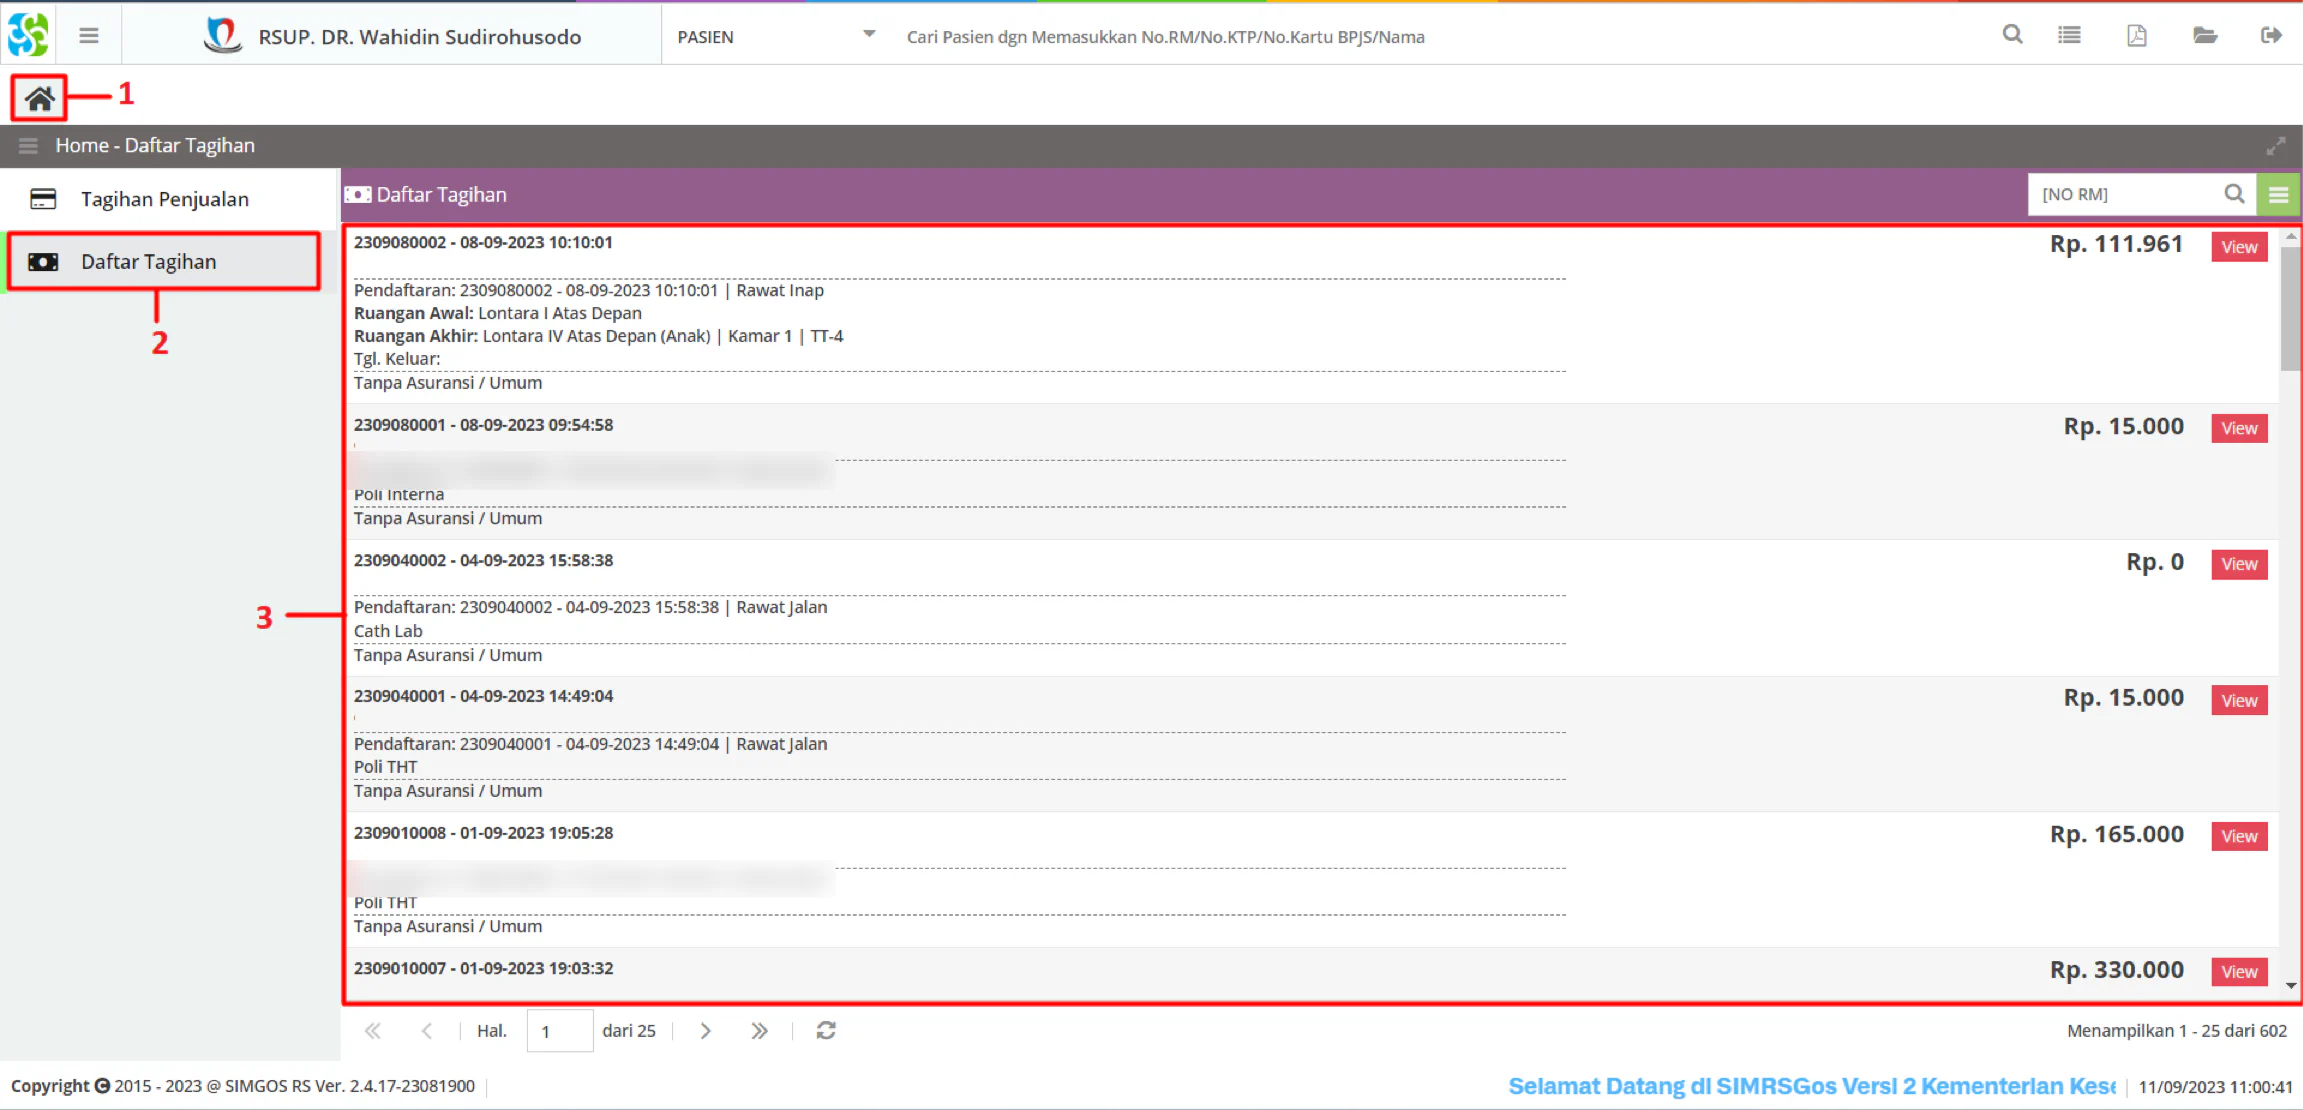Jump to last page with double arrow
2303x1110 pixels.
(759, 1030)
